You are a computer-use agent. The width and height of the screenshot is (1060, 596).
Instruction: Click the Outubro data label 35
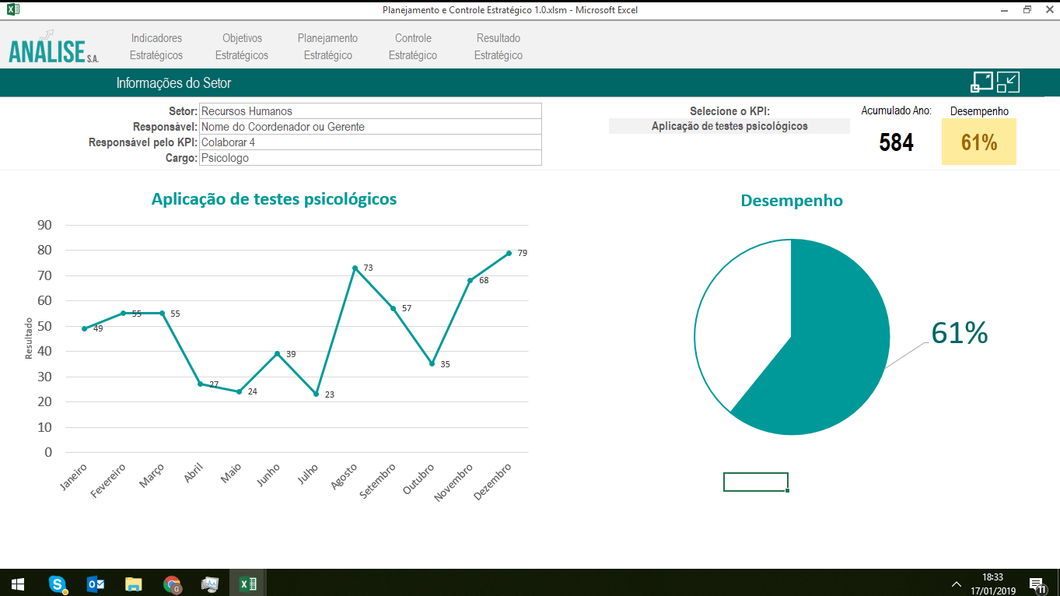pos(445,364)
